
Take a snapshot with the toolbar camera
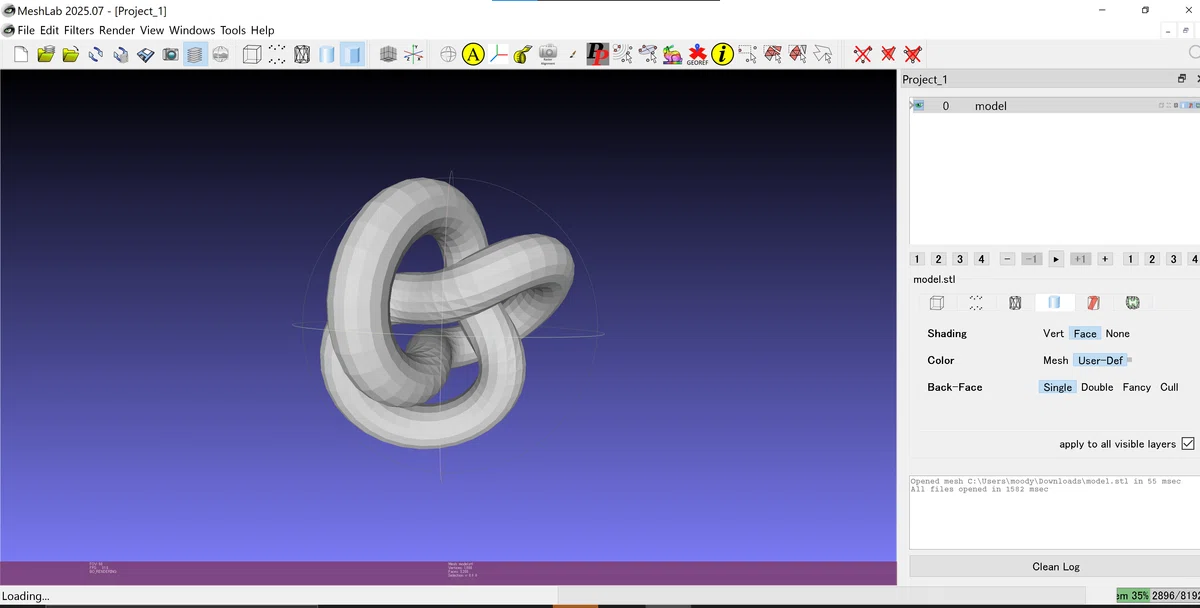170,54
